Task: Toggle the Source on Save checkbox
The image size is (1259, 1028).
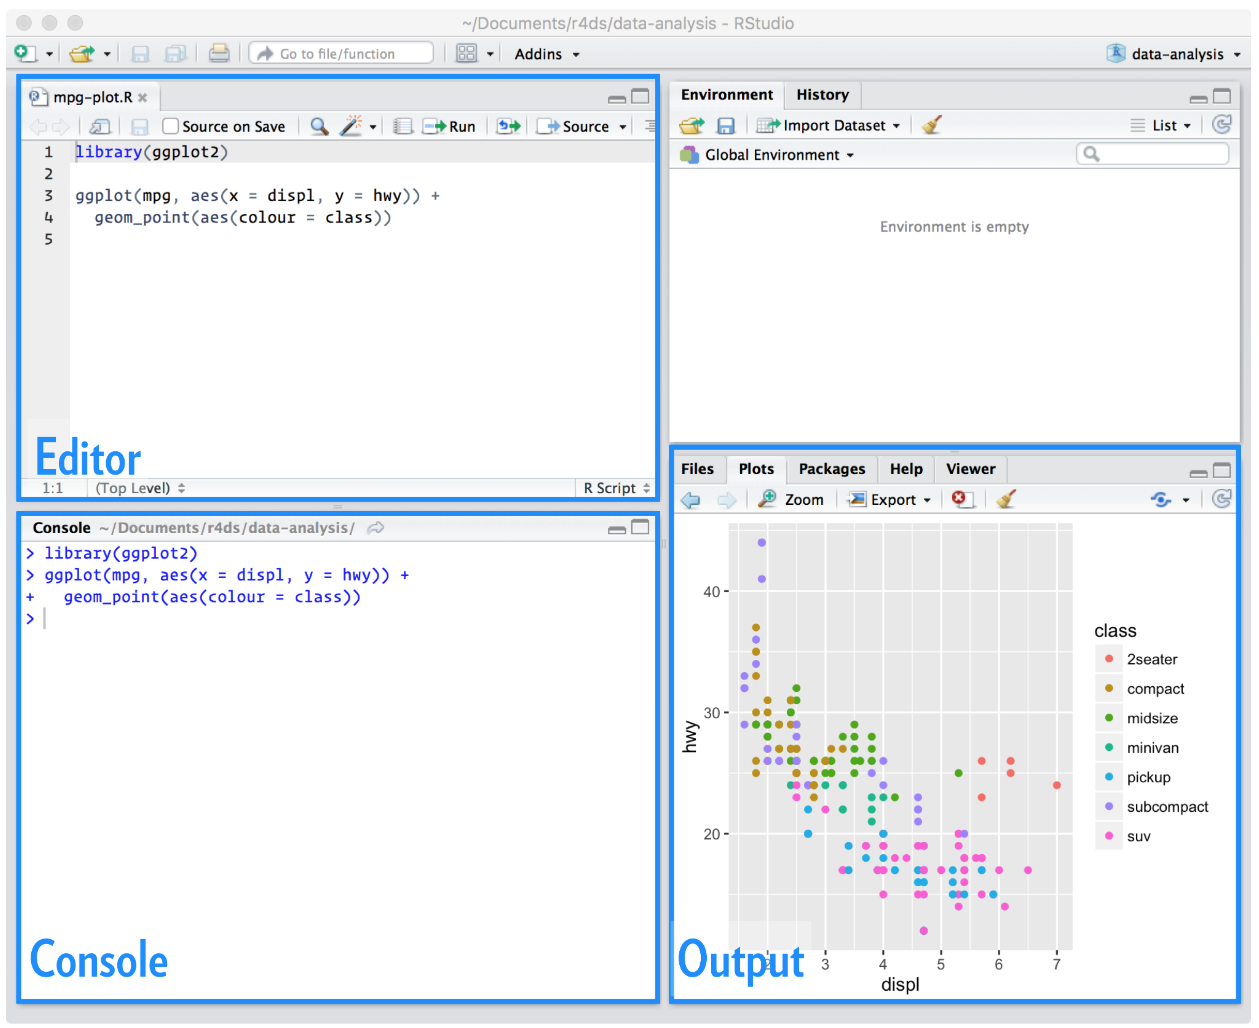Action: [x=171, y=126]
